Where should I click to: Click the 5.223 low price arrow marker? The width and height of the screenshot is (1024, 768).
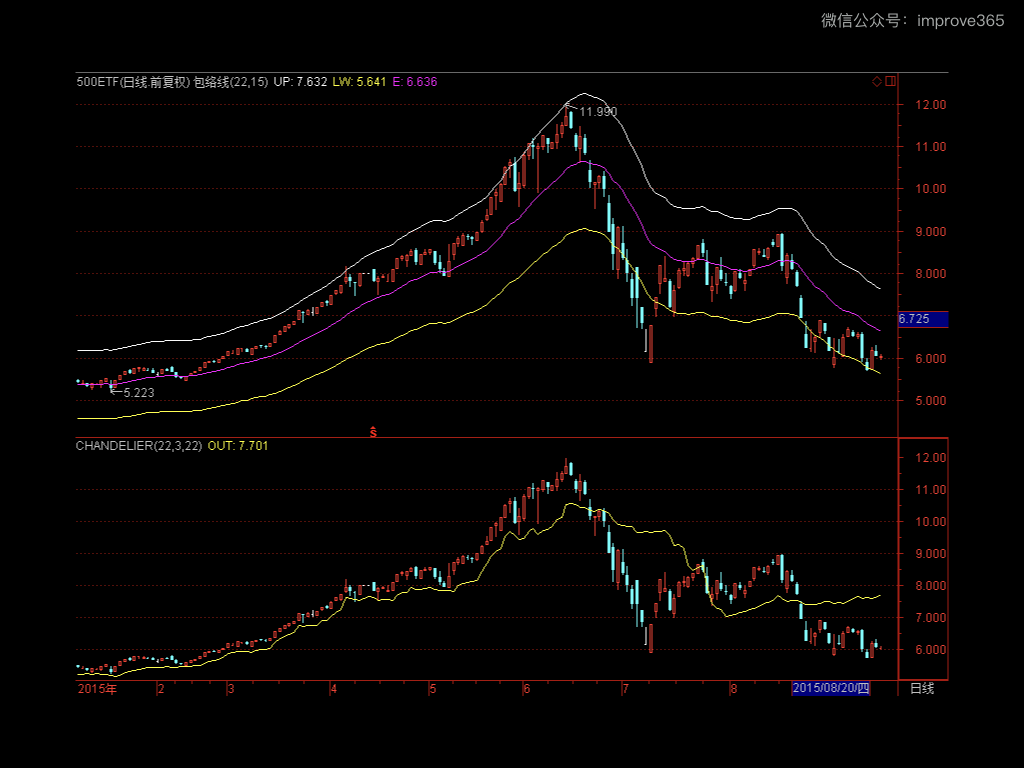(x=137, y=392)
